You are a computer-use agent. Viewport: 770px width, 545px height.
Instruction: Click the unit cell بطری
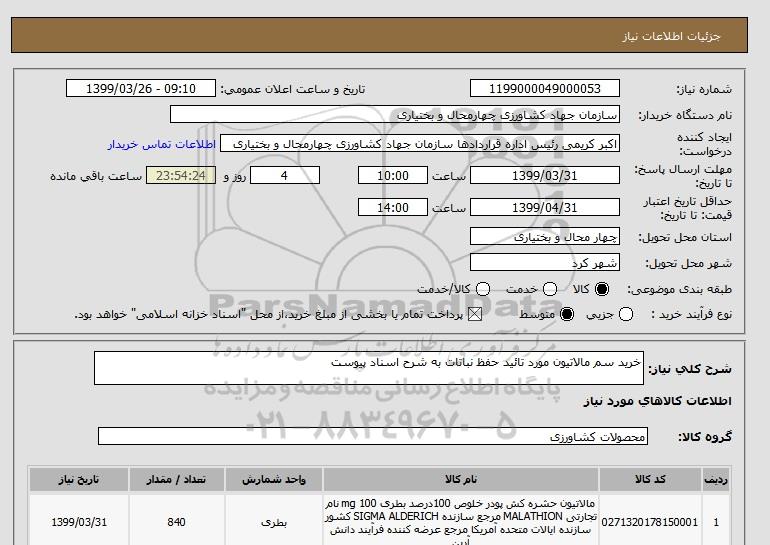[274, 522]
